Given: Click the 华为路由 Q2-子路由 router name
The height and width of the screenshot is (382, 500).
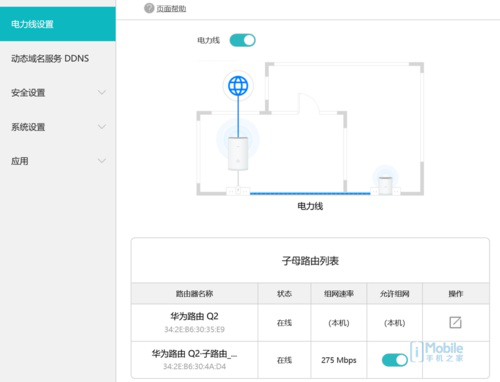Looking at the screenshot, I should pos(194,353).
